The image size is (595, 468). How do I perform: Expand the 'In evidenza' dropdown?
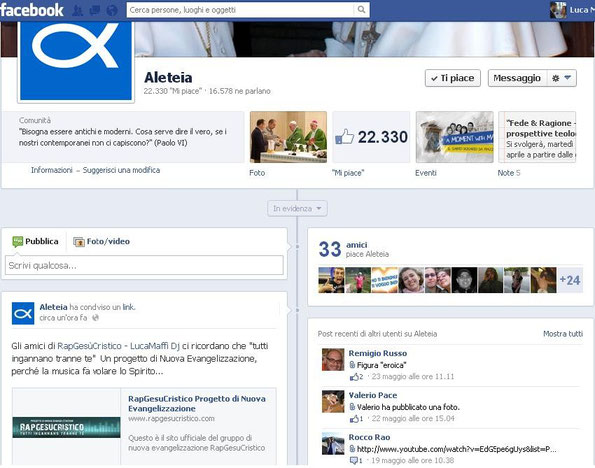tap(297, 208)
